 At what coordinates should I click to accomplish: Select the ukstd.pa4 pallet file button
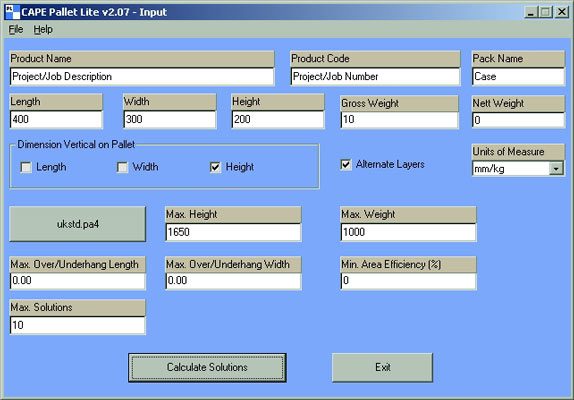click(x=78, y=224)
